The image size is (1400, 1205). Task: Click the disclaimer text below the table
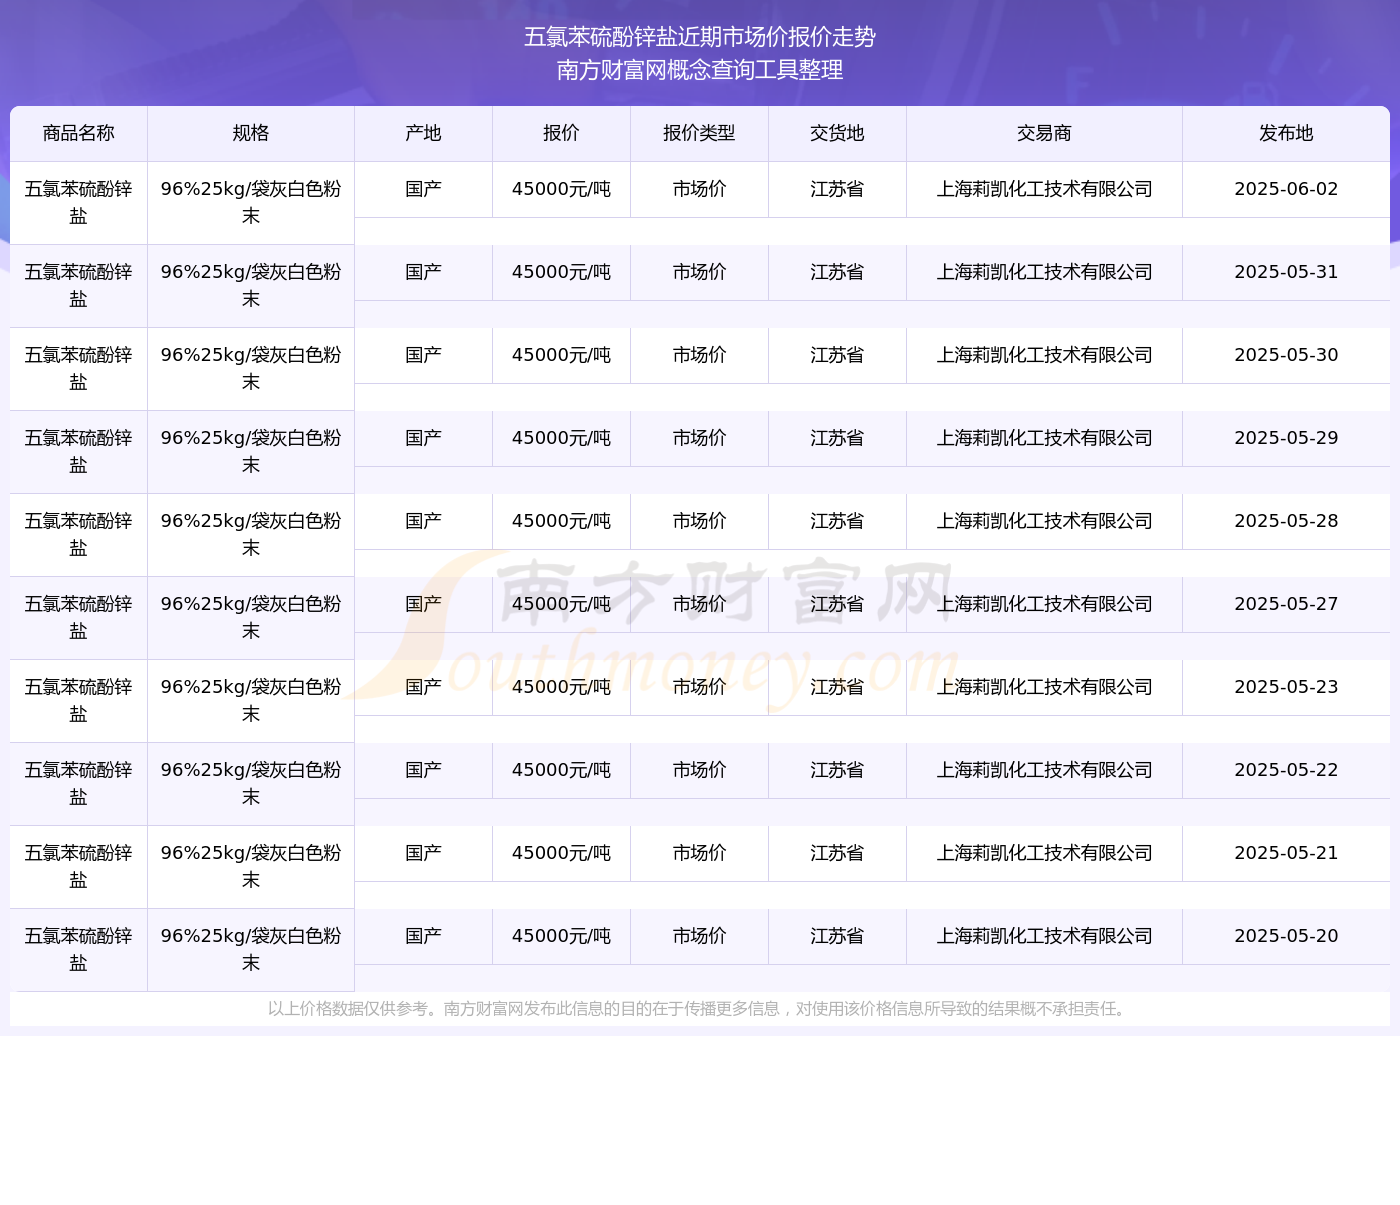(x=700, y=1009)
